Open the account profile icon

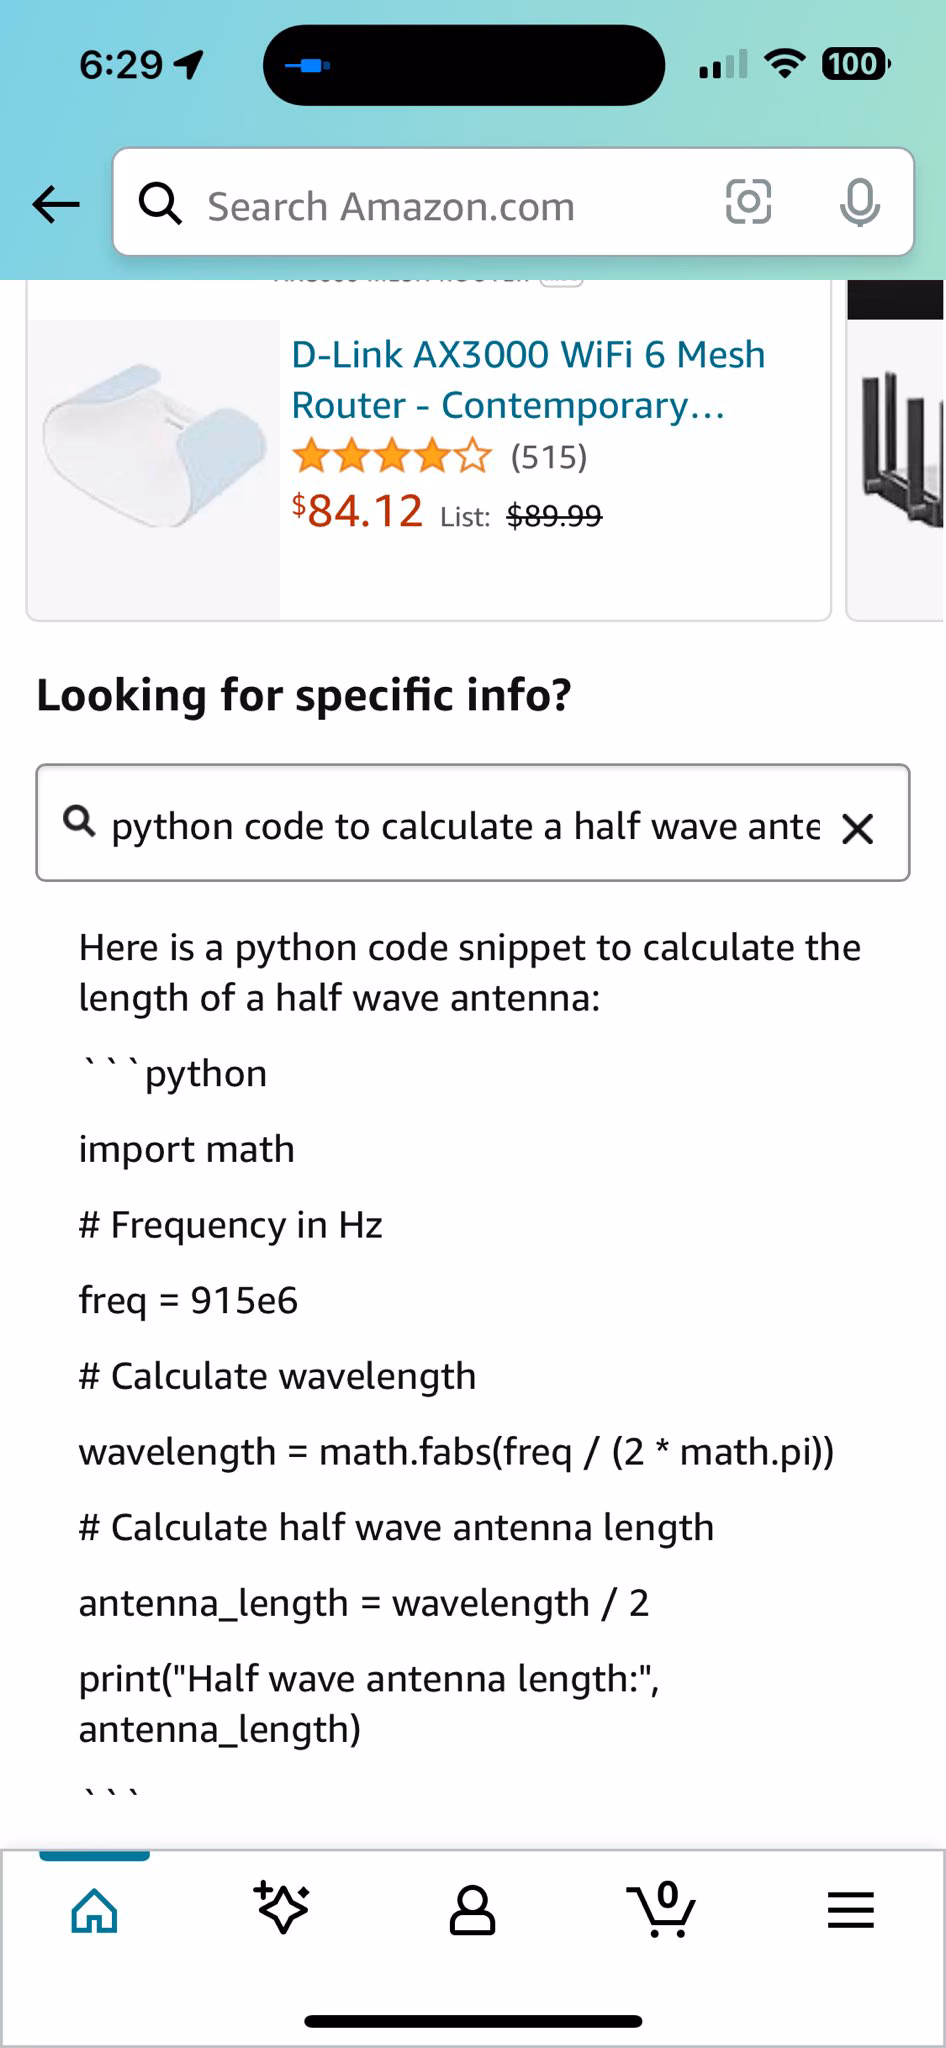[472, 1910]
